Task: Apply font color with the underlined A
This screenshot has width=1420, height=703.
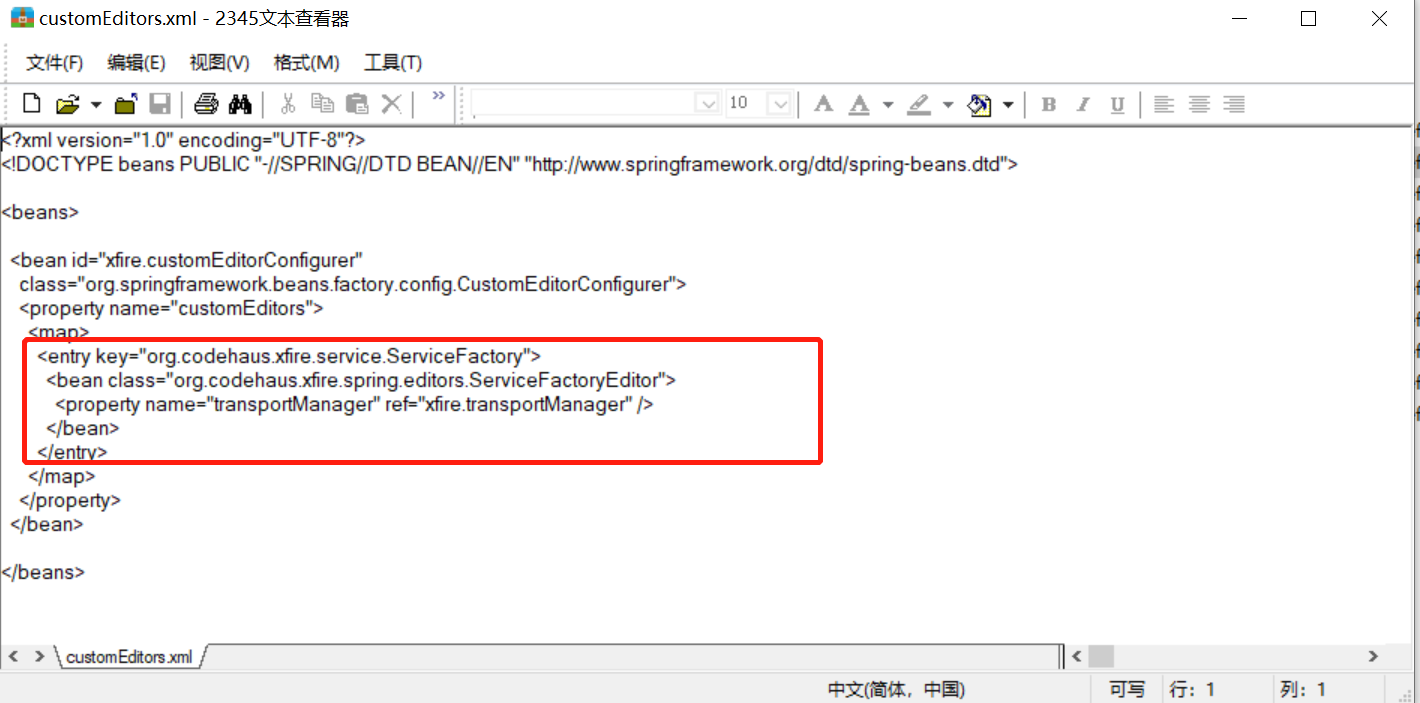Action: tap(859, 104)
